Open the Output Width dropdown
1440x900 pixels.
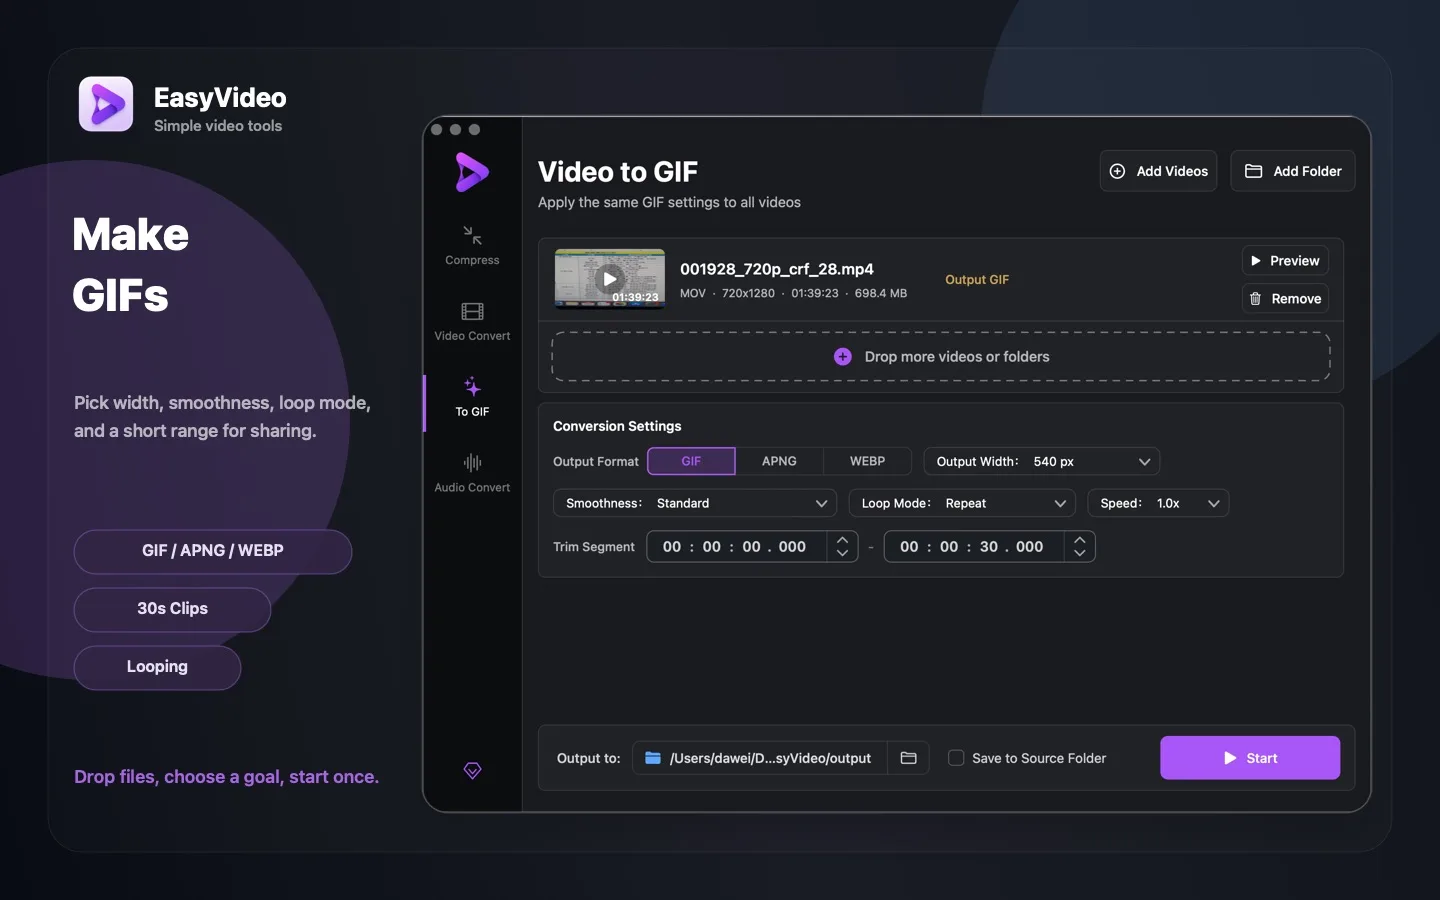point(1041,461)
